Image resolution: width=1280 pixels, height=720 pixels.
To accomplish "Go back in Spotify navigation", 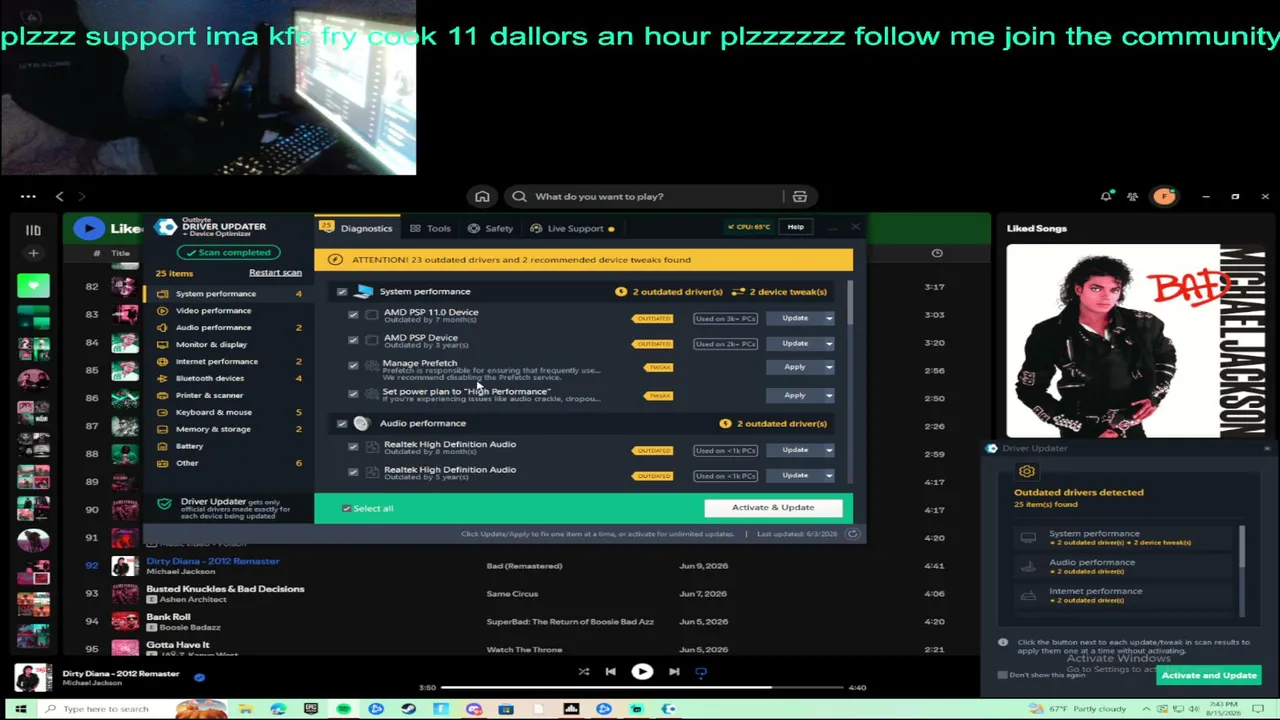I will [x=59, y=197].
